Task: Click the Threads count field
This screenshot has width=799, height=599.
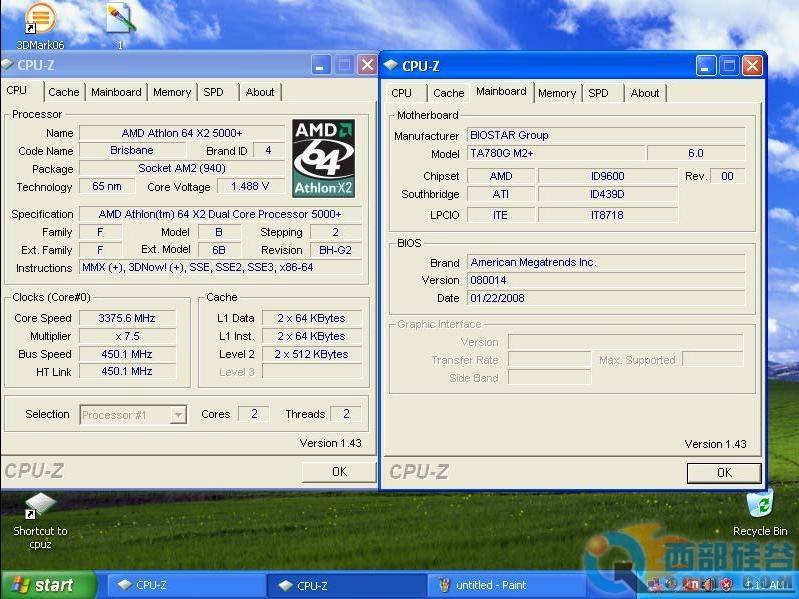Action: (x=347, y=414)
